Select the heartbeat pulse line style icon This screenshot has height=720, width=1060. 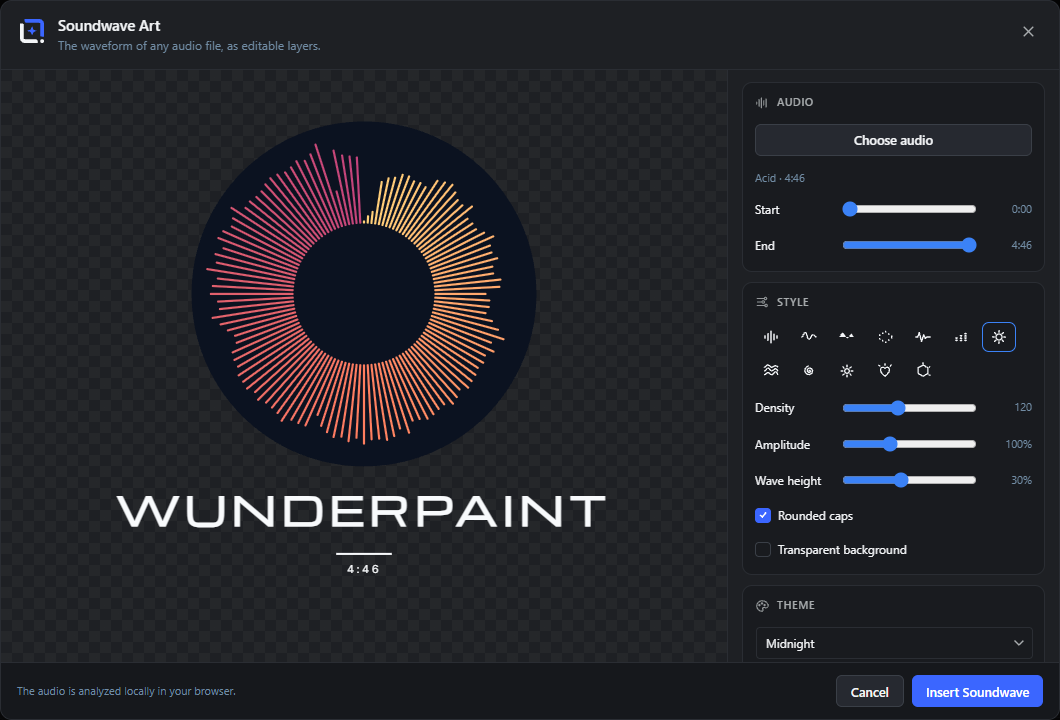coord(923,337)
